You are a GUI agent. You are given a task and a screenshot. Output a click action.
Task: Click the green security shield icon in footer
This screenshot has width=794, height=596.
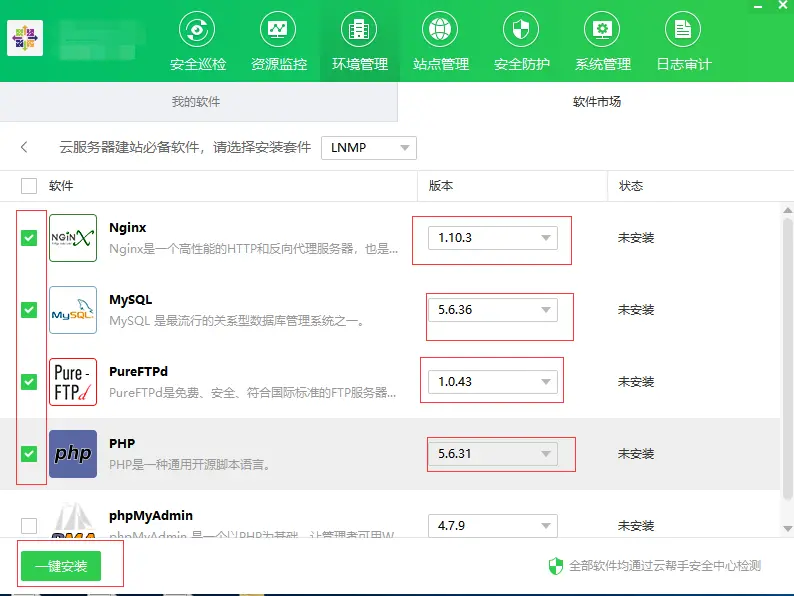(x=555, y=566)
